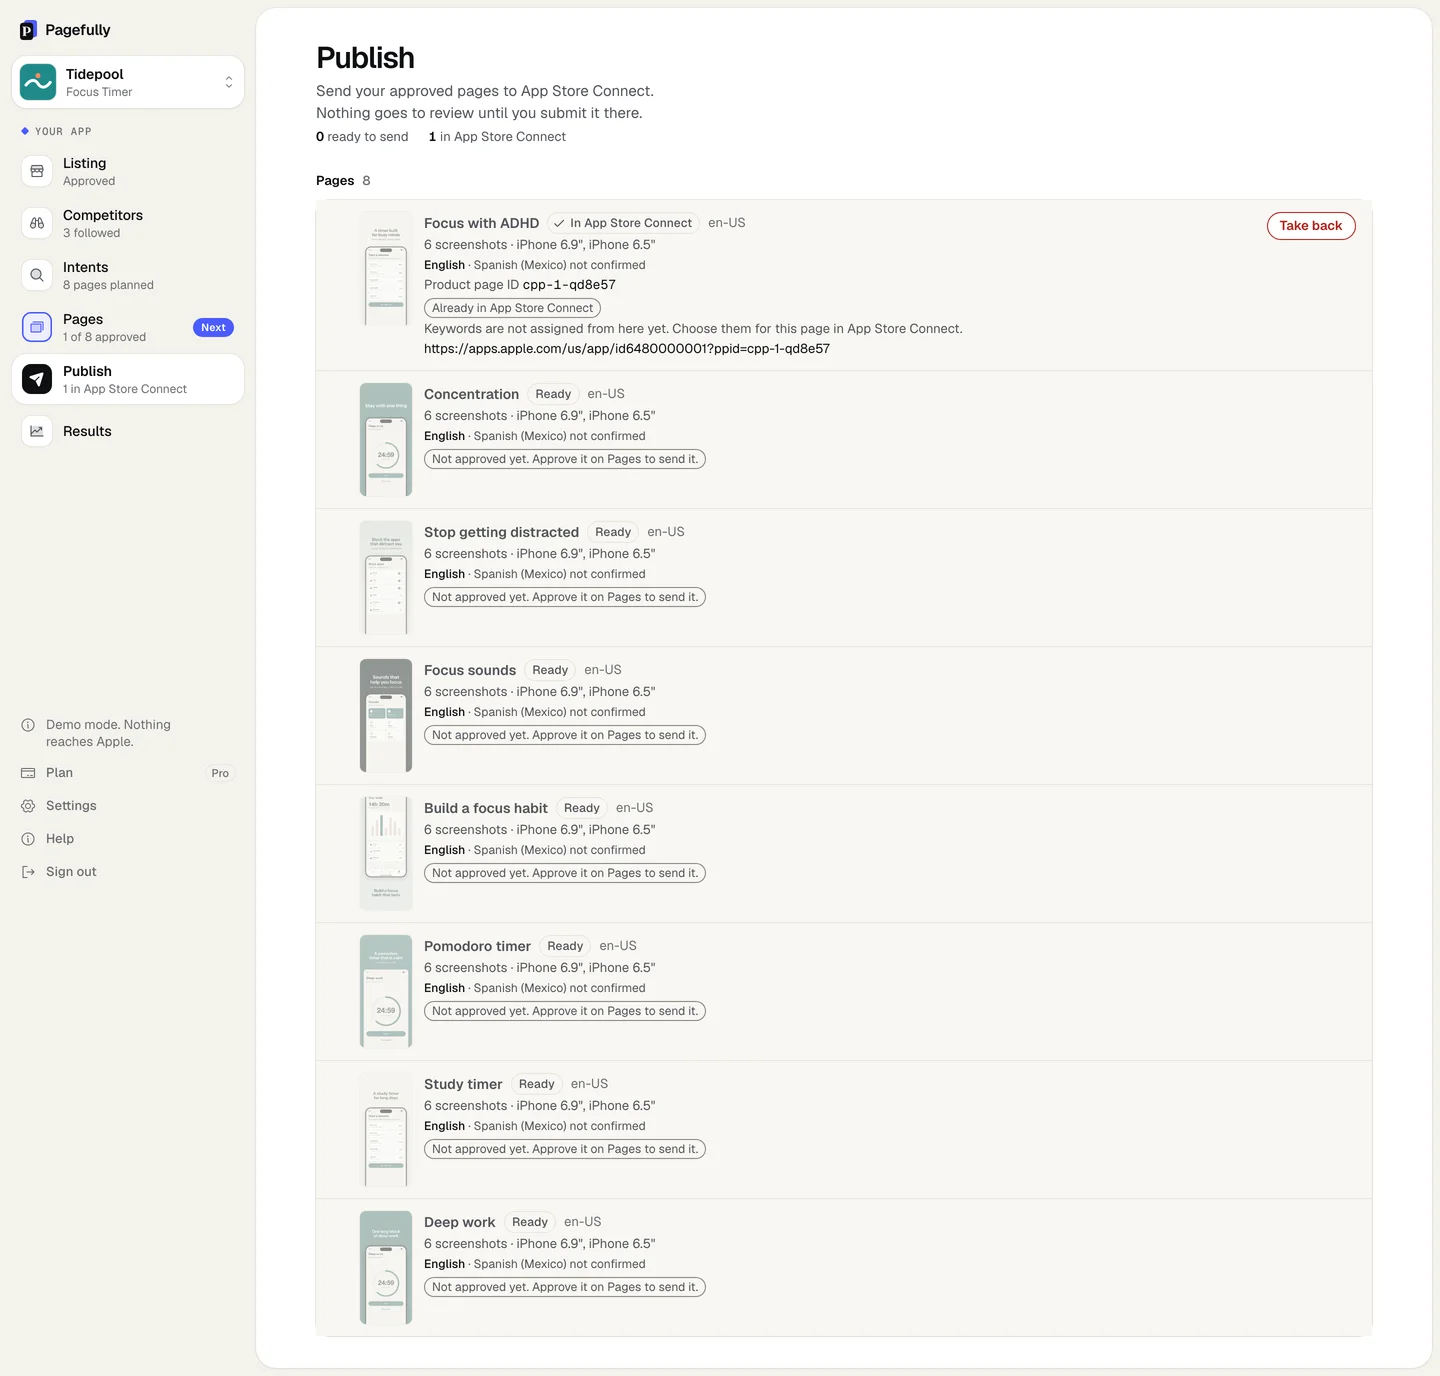Click the Plan card icon

[x=28, y=773]
